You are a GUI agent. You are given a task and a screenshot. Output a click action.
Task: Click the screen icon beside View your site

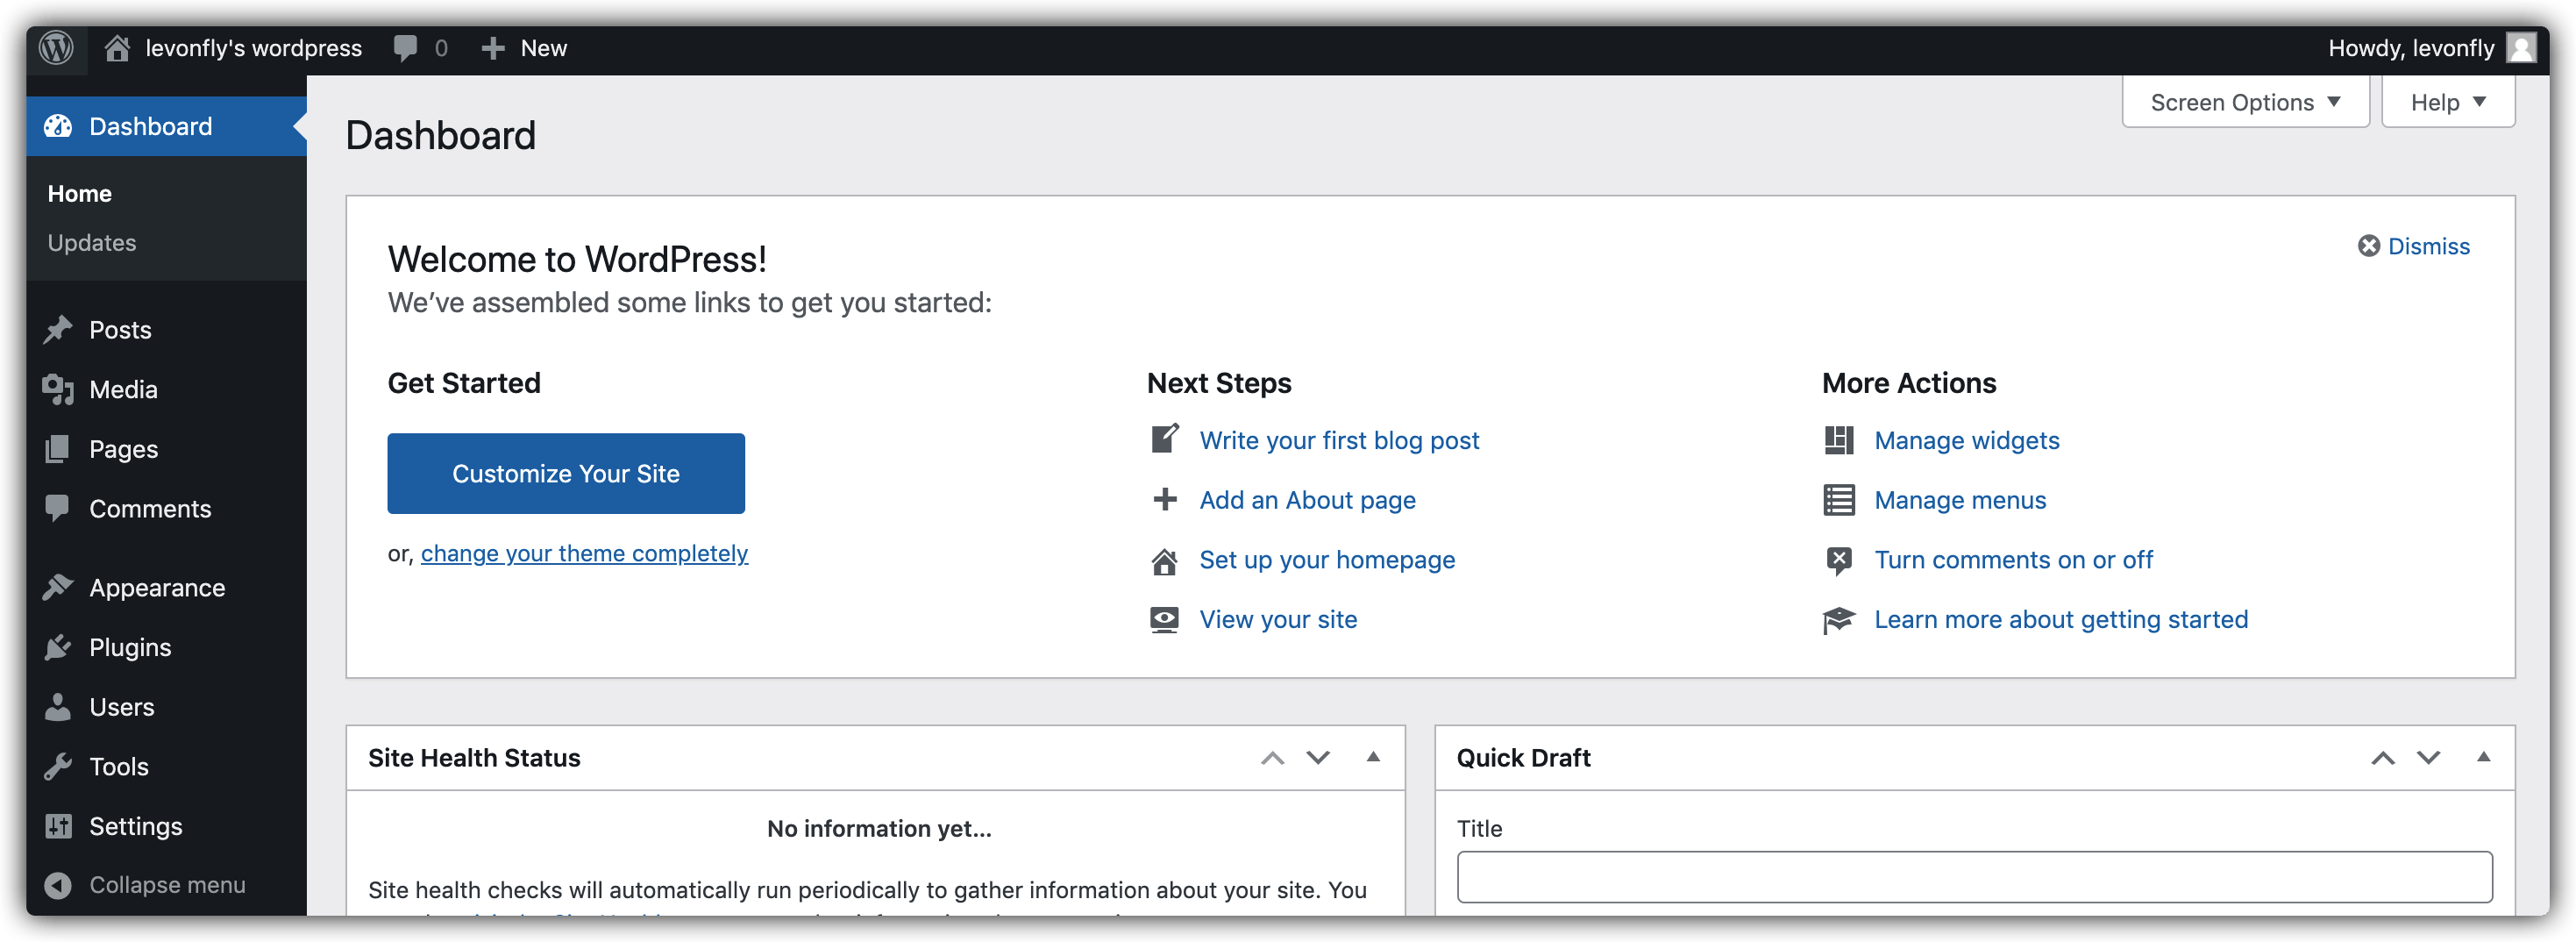[x=1164, y=619]
